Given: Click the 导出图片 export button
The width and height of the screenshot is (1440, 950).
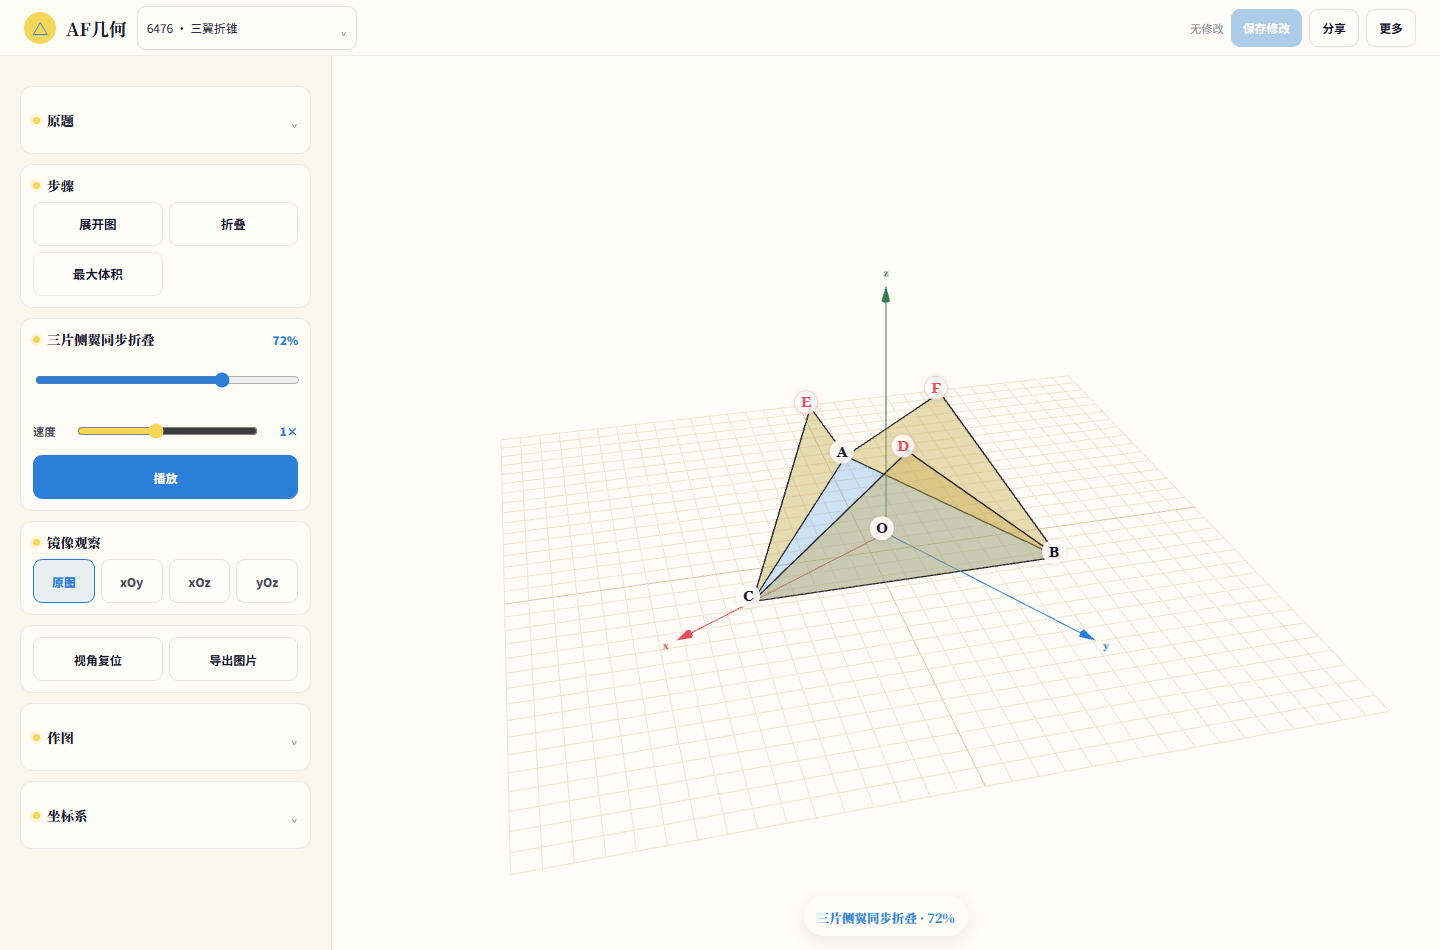Looking at the screenshot, I should click(x=233, y=659).
